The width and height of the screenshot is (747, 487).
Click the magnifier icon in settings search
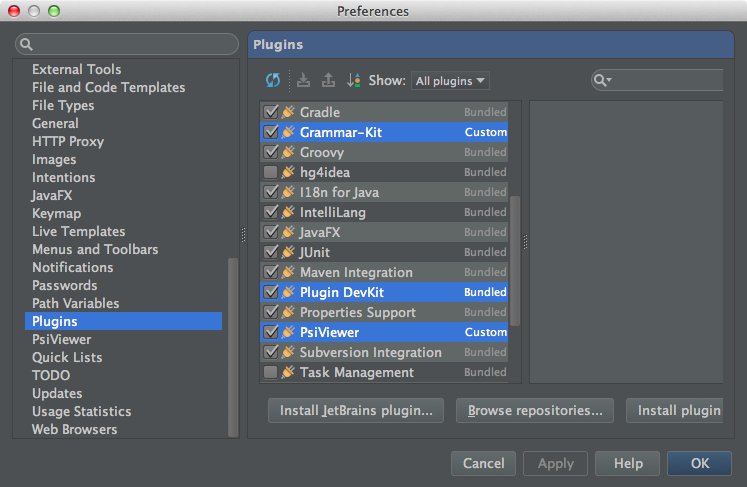pyautogui.click(x=26, y=45)
